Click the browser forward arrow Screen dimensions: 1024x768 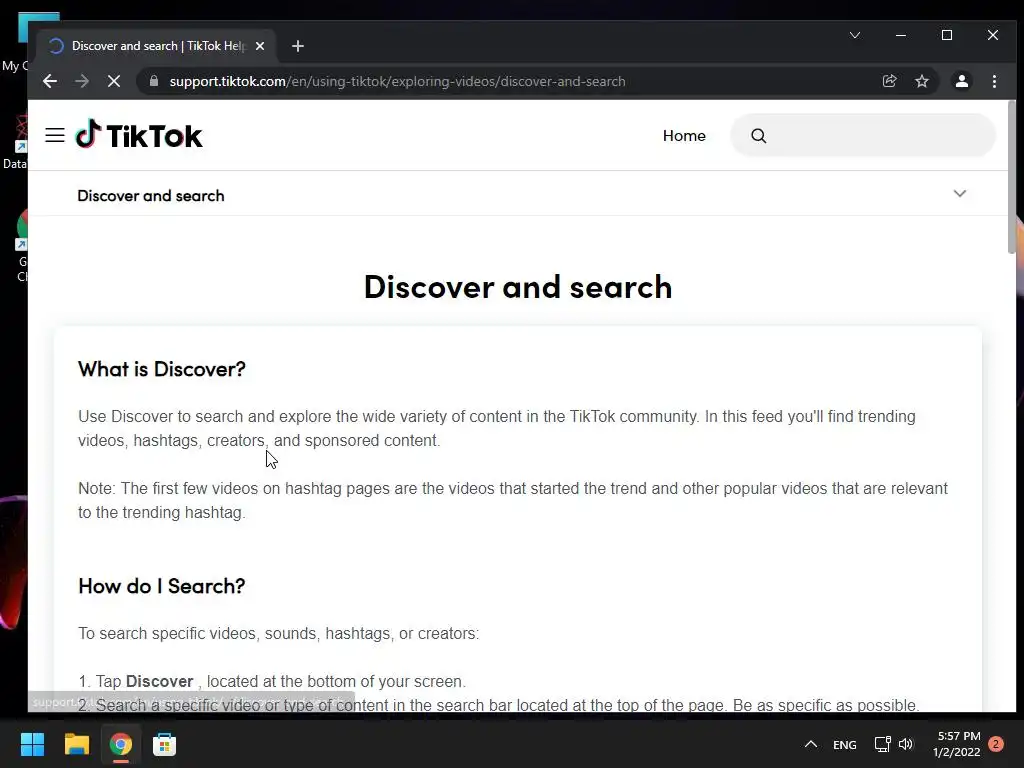tap(82, 81)
